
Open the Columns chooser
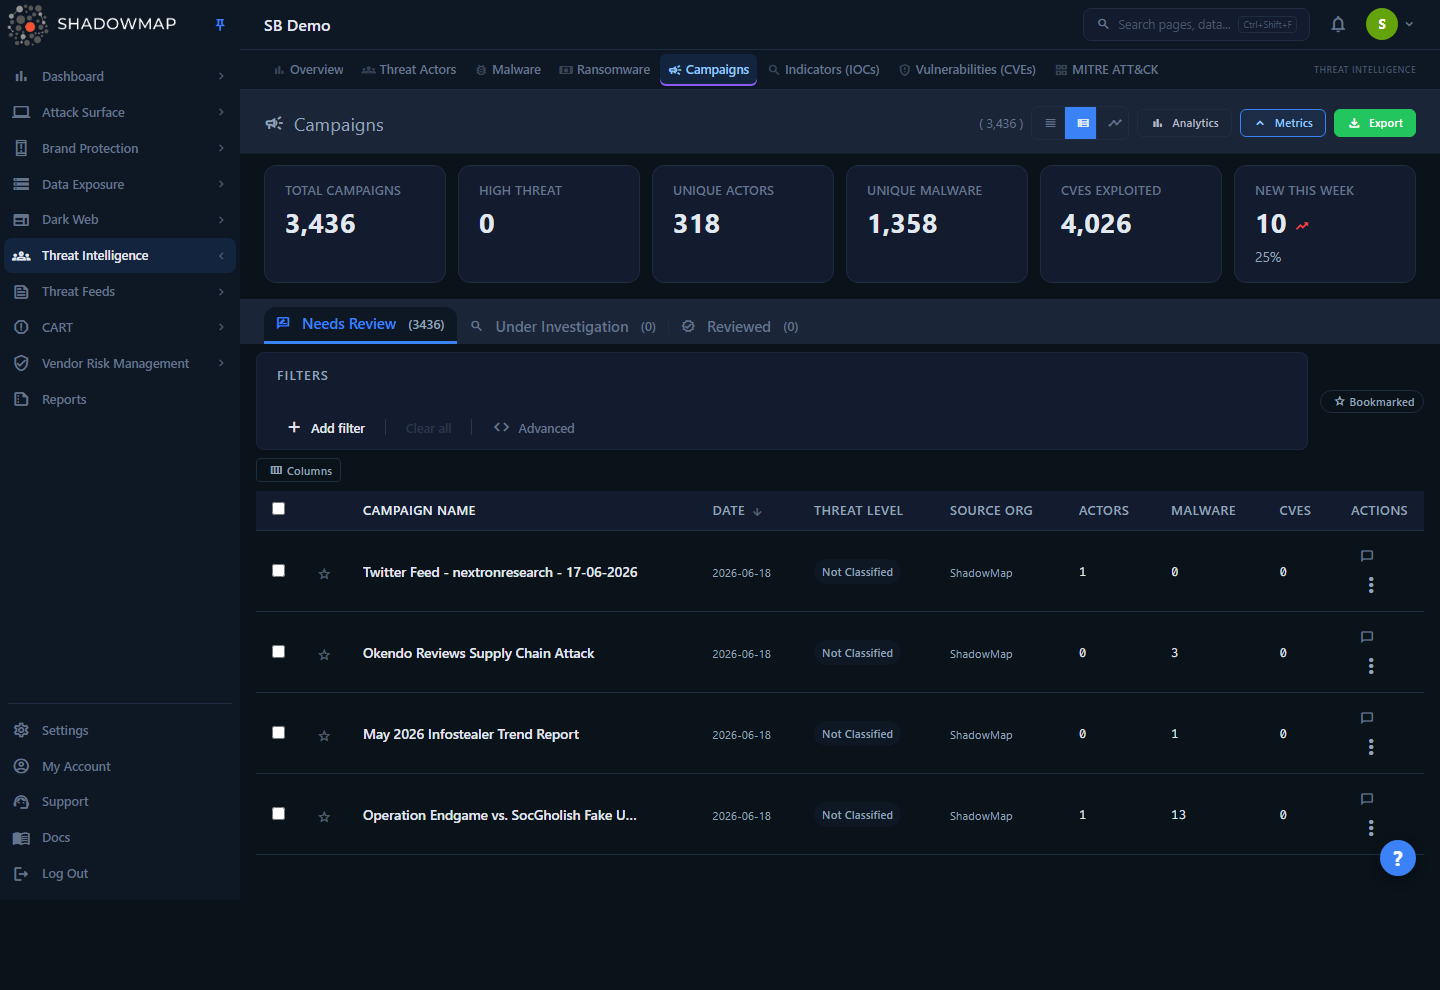(x=299, y=470)
